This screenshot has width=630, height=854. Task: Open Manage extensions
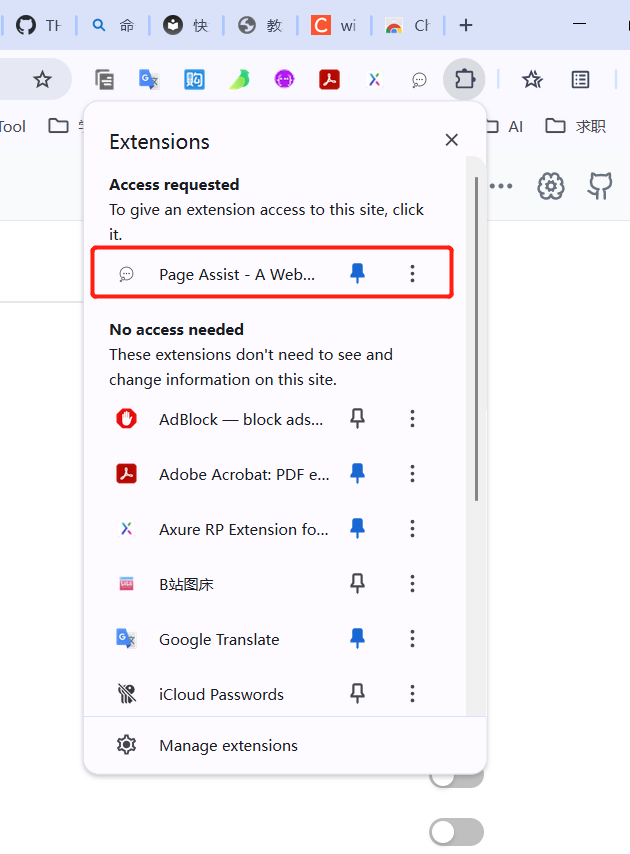[x=228, y=745]
